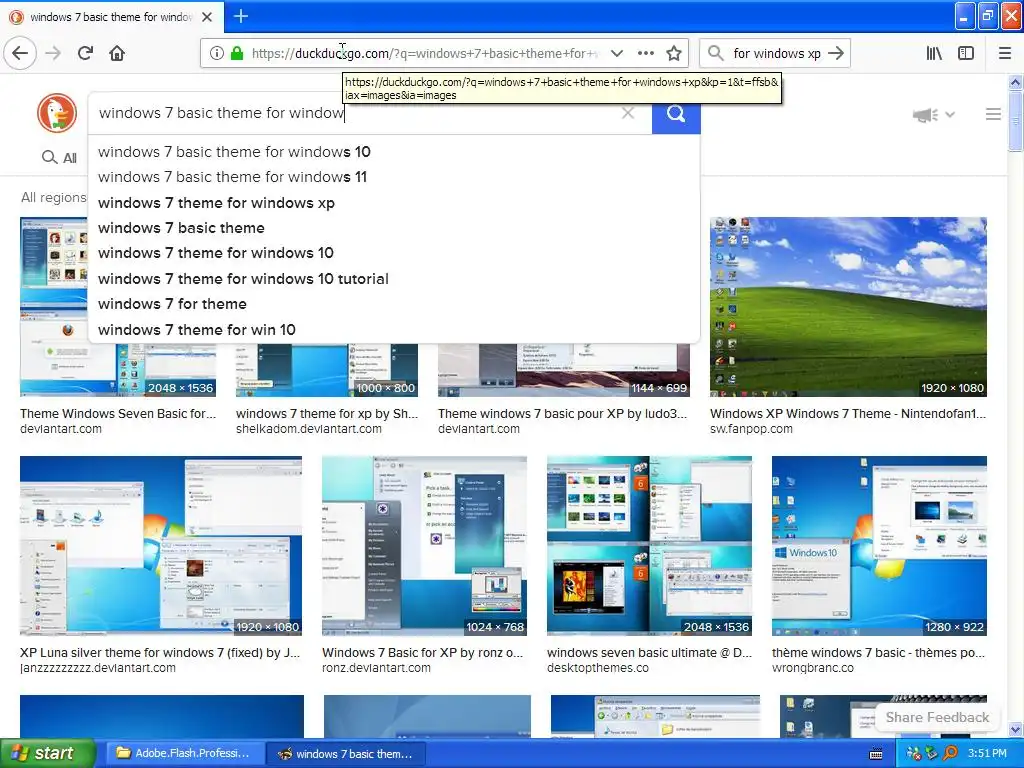The height and width of the screenshot is (768, 1024).
Task: Bookmark this page with the star
Action: pyautogui.click(x=675, y=54)
